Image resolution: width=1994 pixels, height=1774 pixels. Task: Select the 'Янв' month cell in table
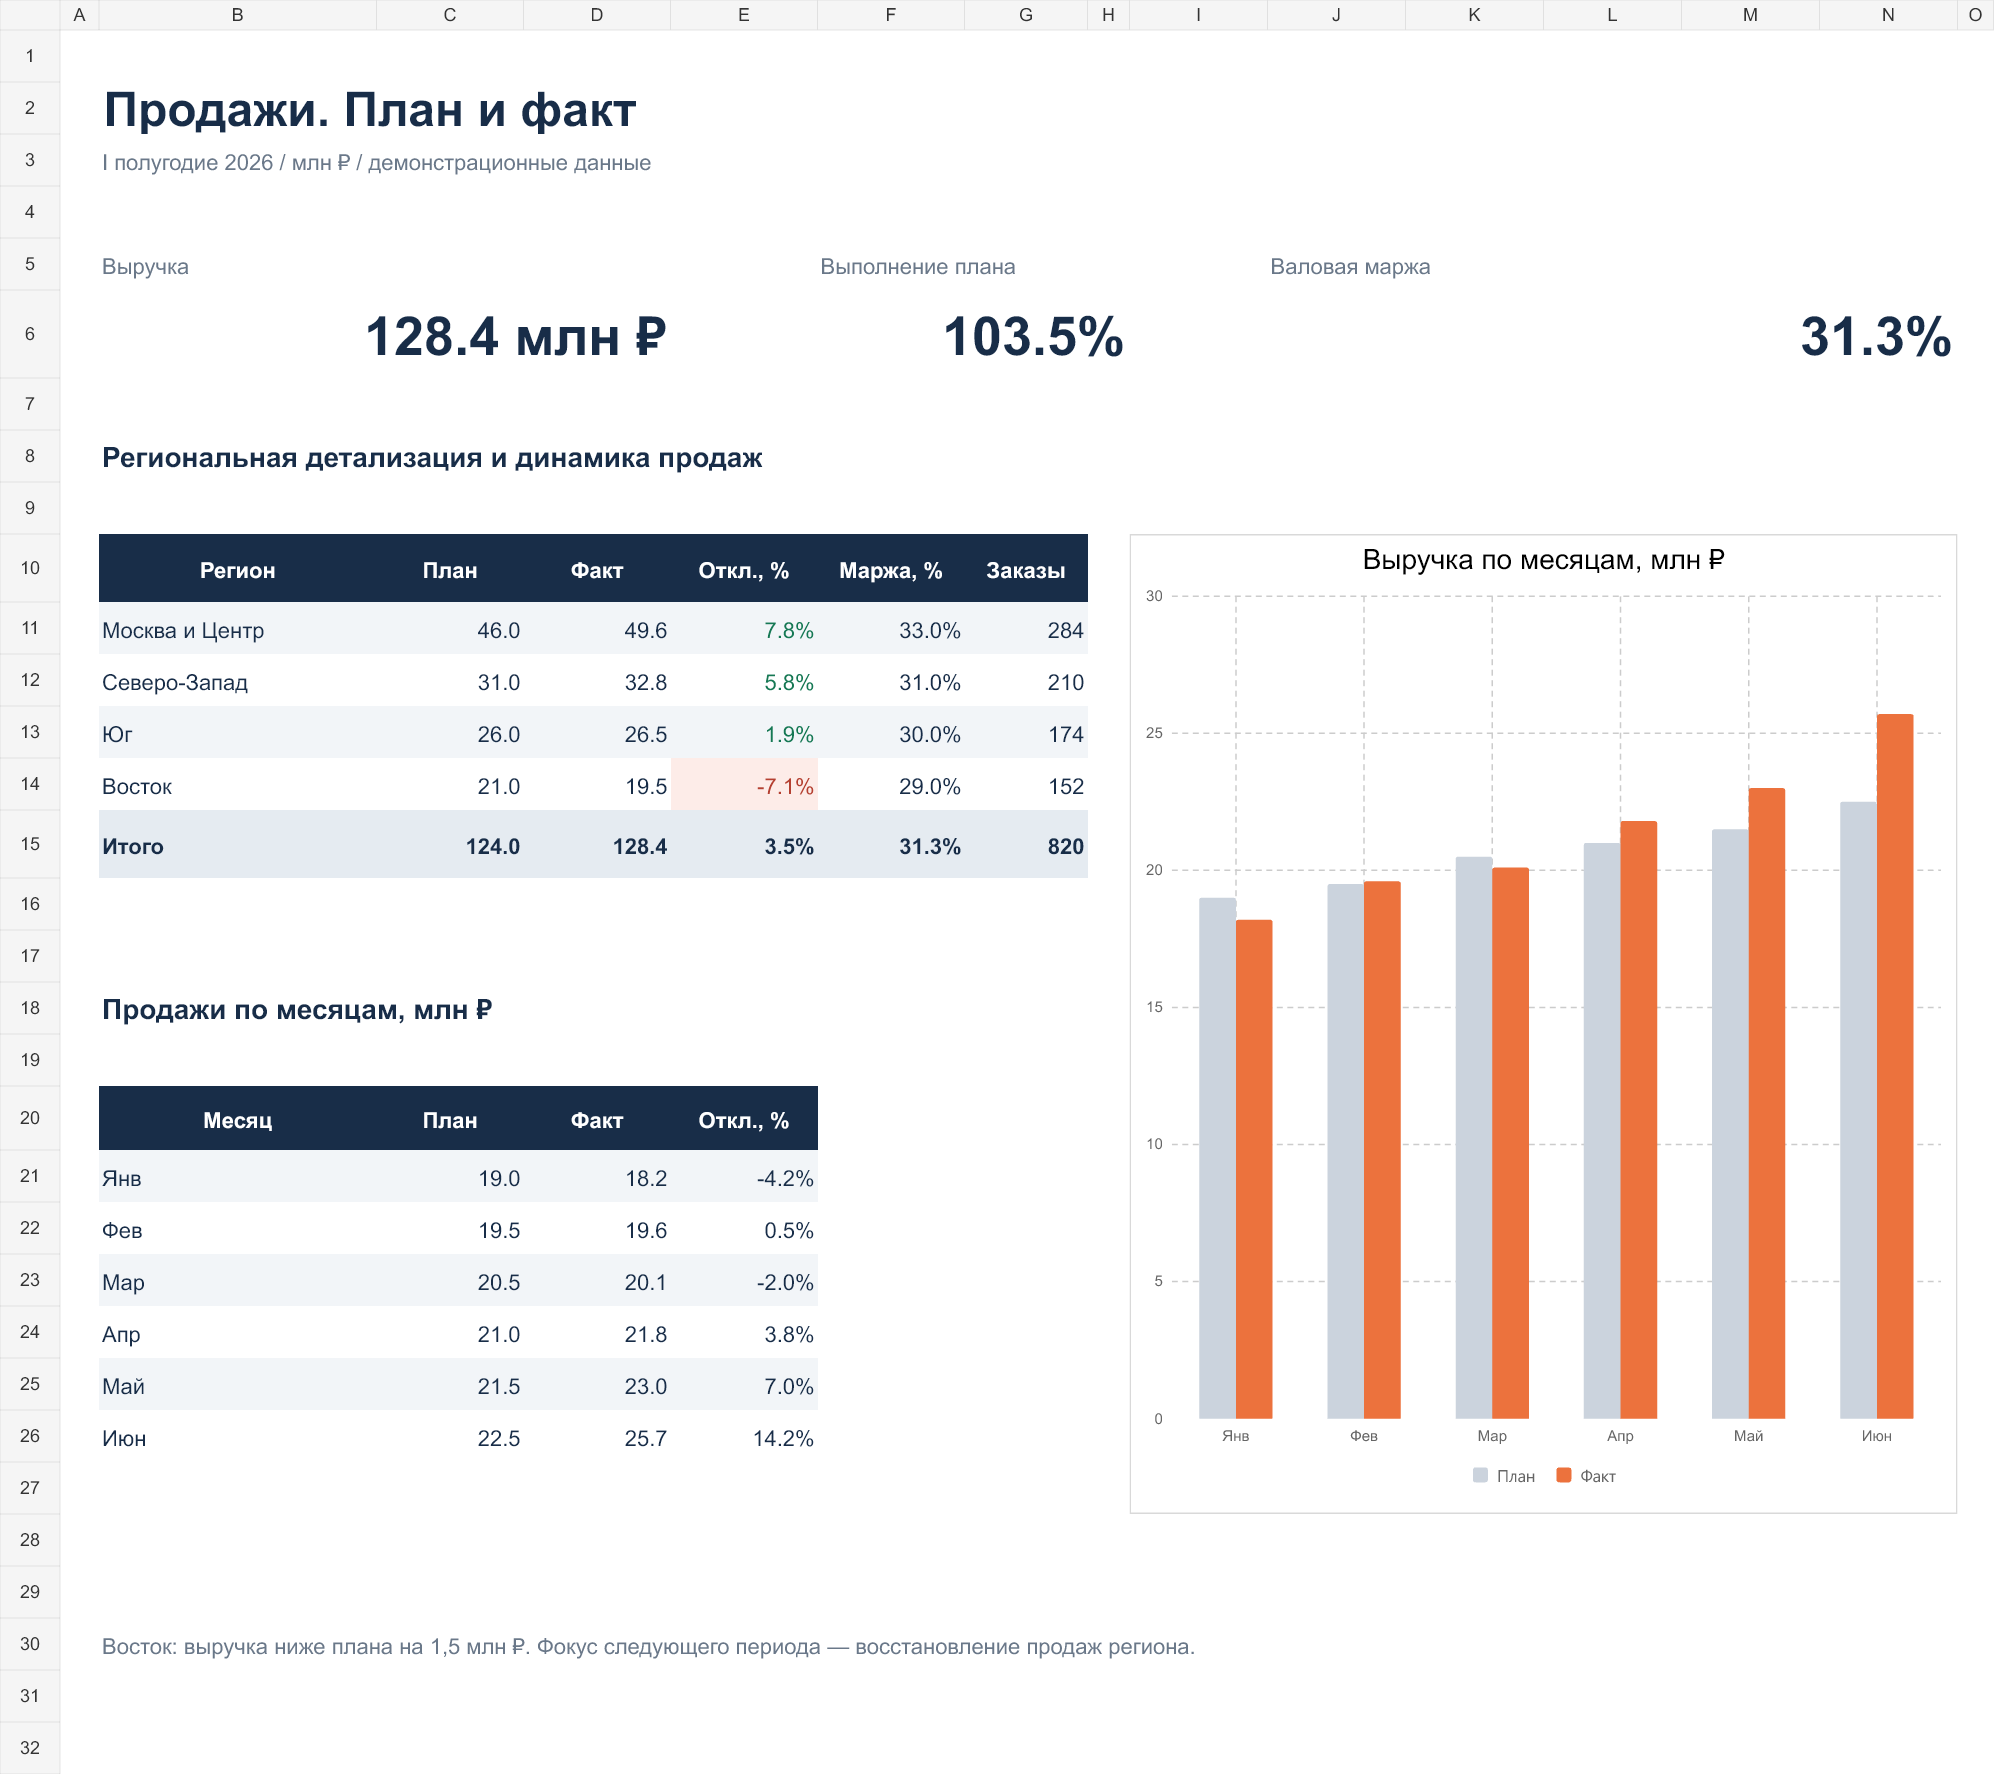237,1178
